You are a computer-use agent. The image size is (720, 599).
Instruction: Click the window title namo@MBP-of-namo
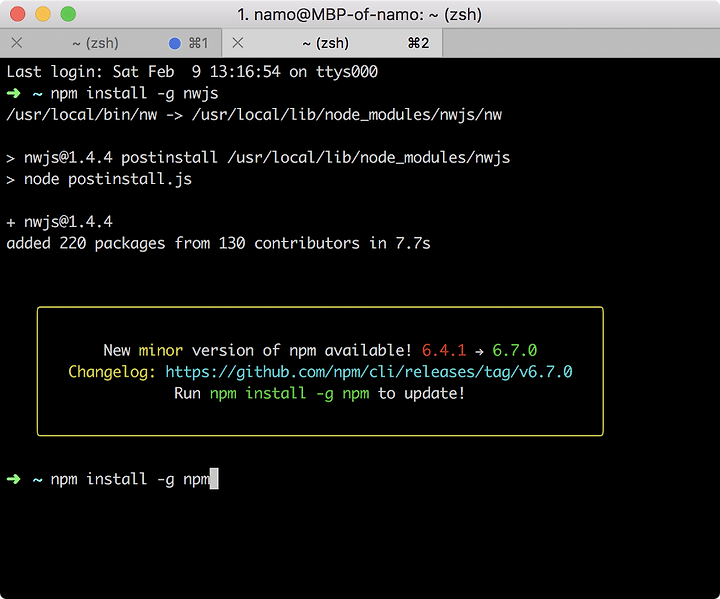(360, 15)
